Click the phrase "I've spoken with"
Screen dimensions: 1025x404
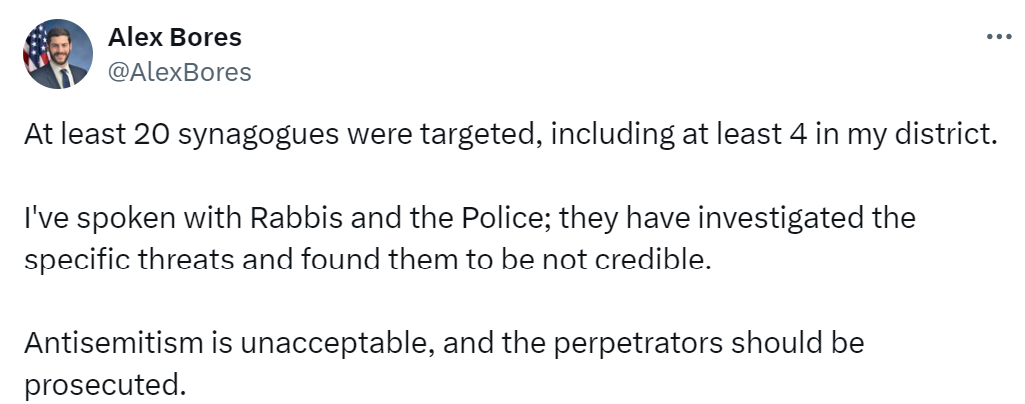(104, 217)
